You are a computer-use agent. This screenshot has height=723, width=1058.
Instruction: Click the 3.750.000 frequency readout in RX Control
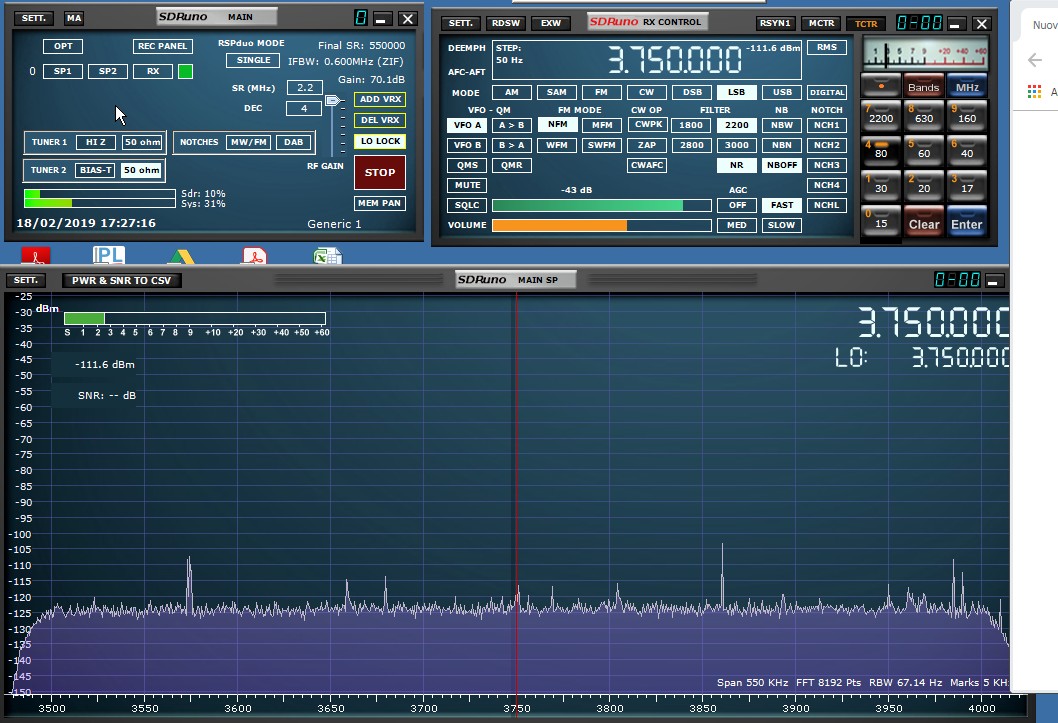pos(675,59)
